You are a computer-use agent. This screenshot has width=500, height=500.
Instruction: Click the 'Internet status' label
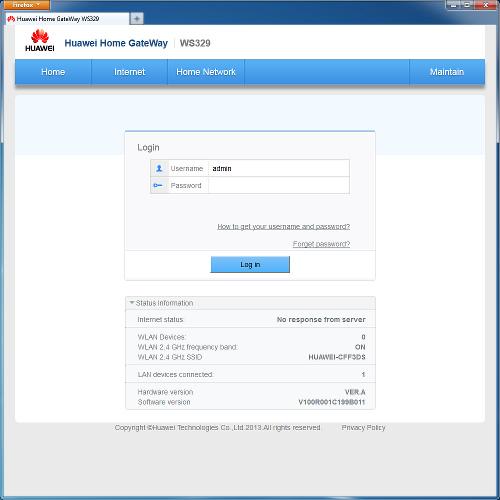pyautogui.click(x=161, y=320)
